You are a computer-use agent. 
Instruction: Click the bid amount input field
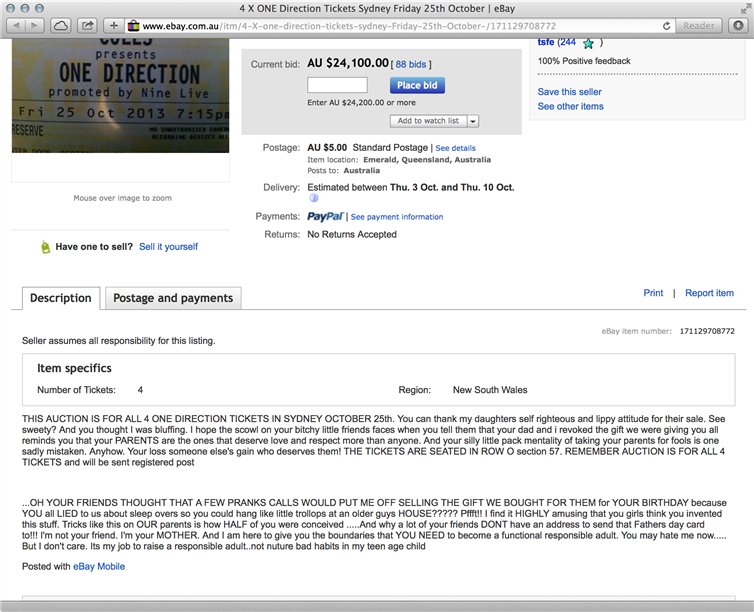[x=337, y=86]
